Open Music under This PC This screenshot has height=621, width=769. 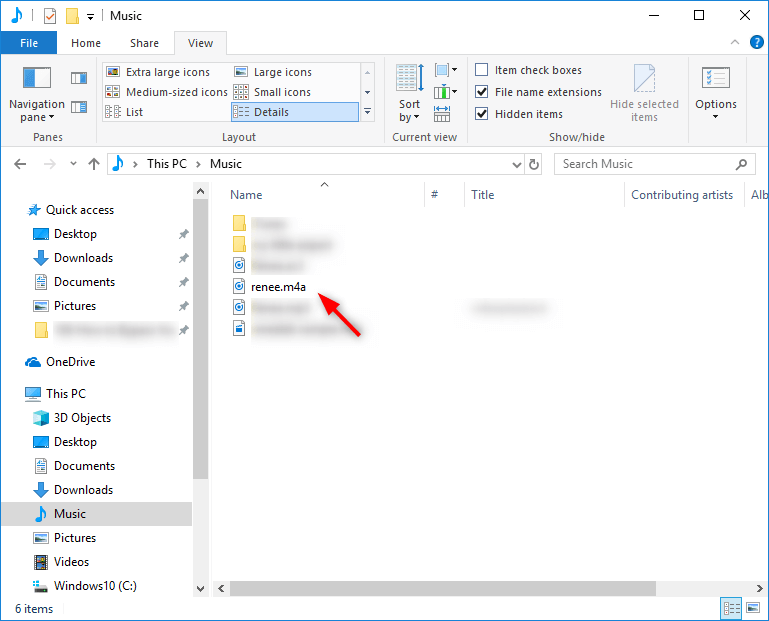pos(70,514)
